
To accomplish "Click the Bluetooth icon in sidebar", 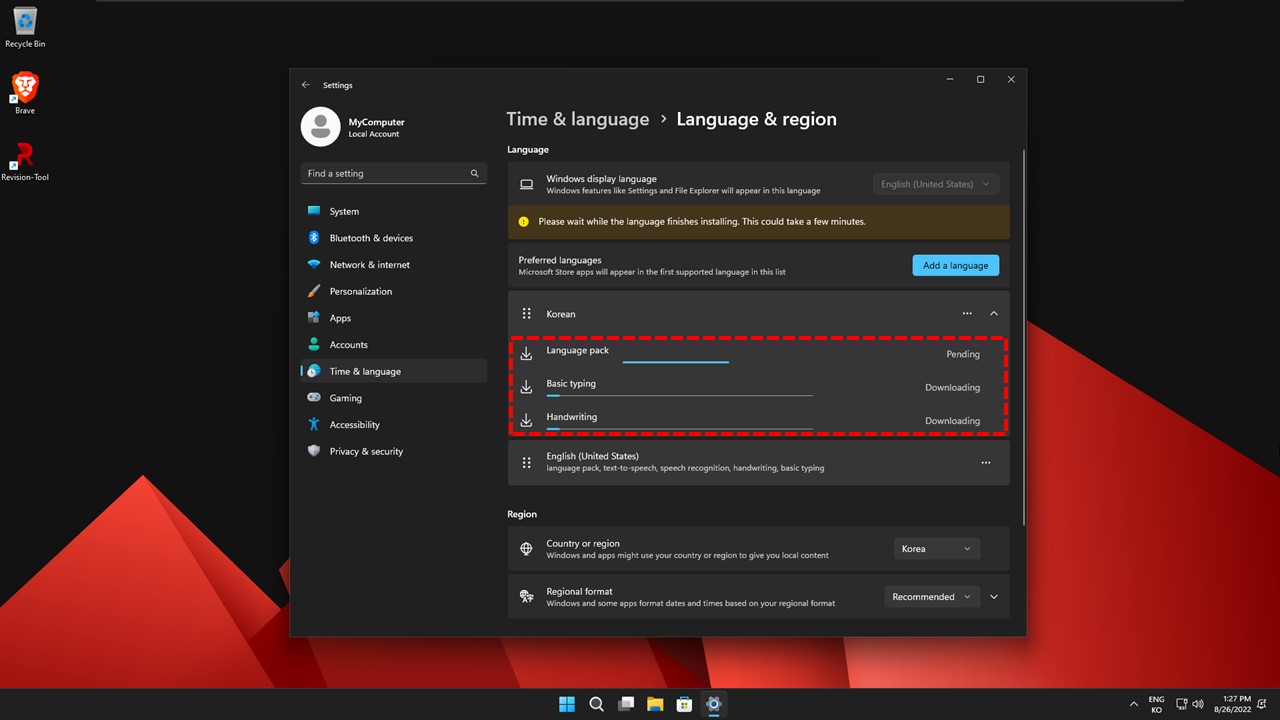I will [x=314, y=238].
